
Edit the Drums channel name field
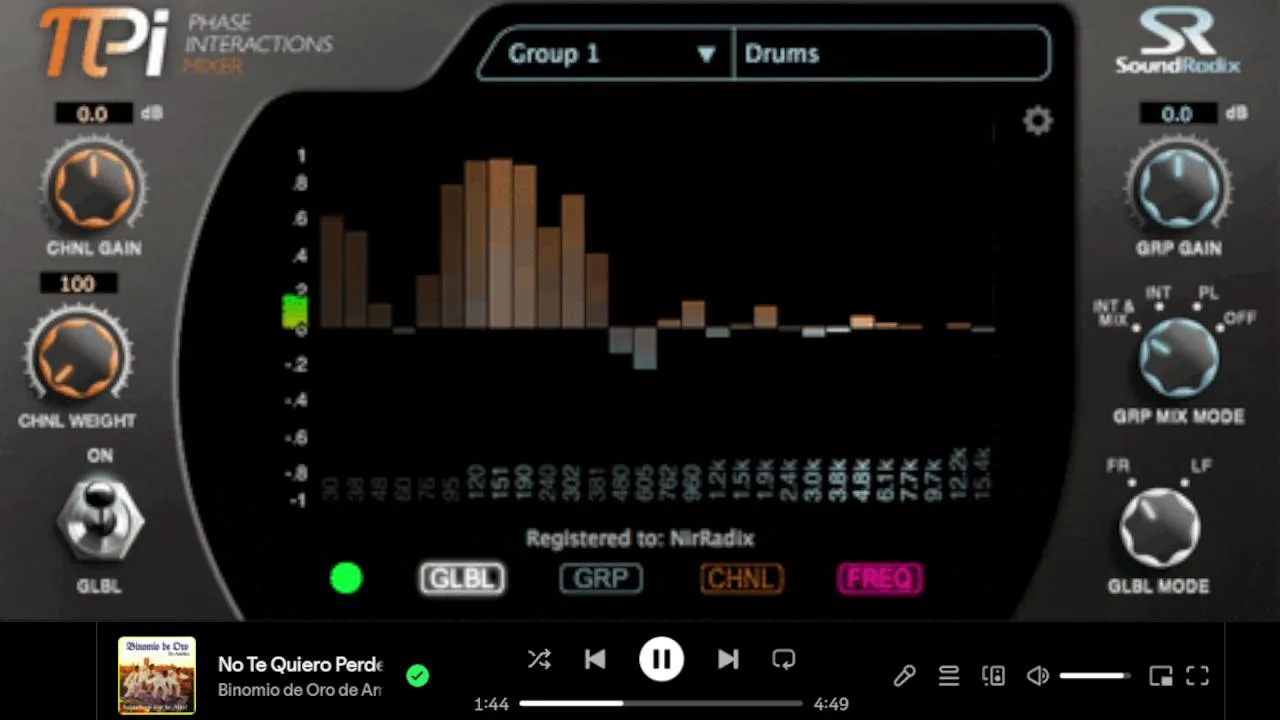[893, 54]
